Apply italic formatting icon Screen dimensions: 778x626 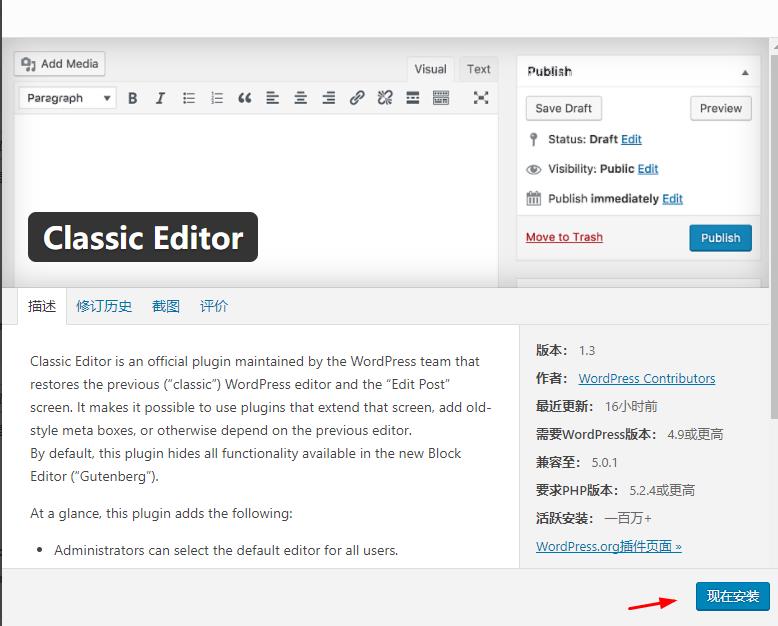160,98
